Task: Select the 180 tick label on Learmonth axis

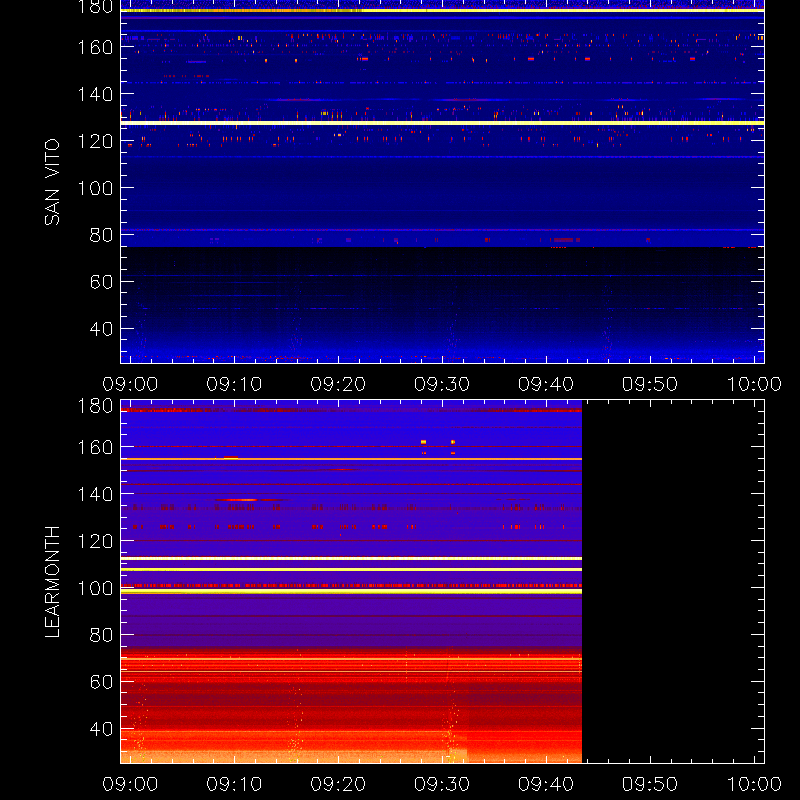Action: pyautogui.click(x=95, y=406)
